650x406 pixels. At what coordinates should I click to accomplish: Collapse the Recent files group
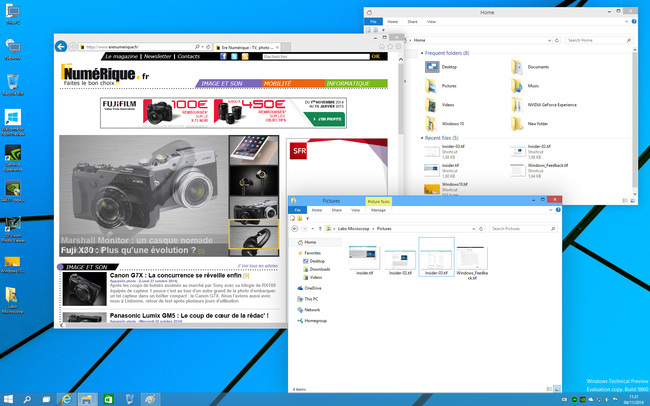pyautogui.click(x=422, y=138)
